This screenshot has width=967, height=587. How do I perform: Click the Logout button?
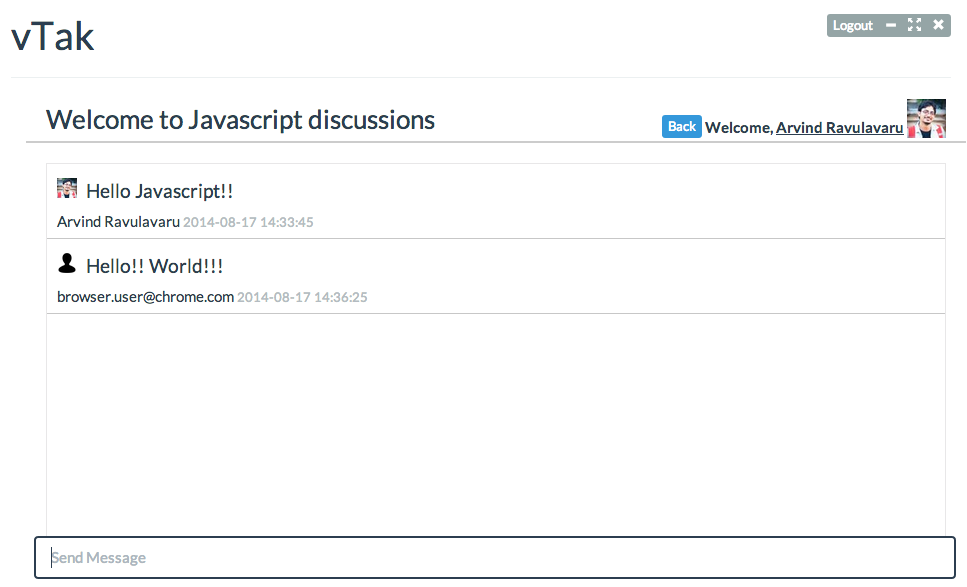tap(853, 25)
